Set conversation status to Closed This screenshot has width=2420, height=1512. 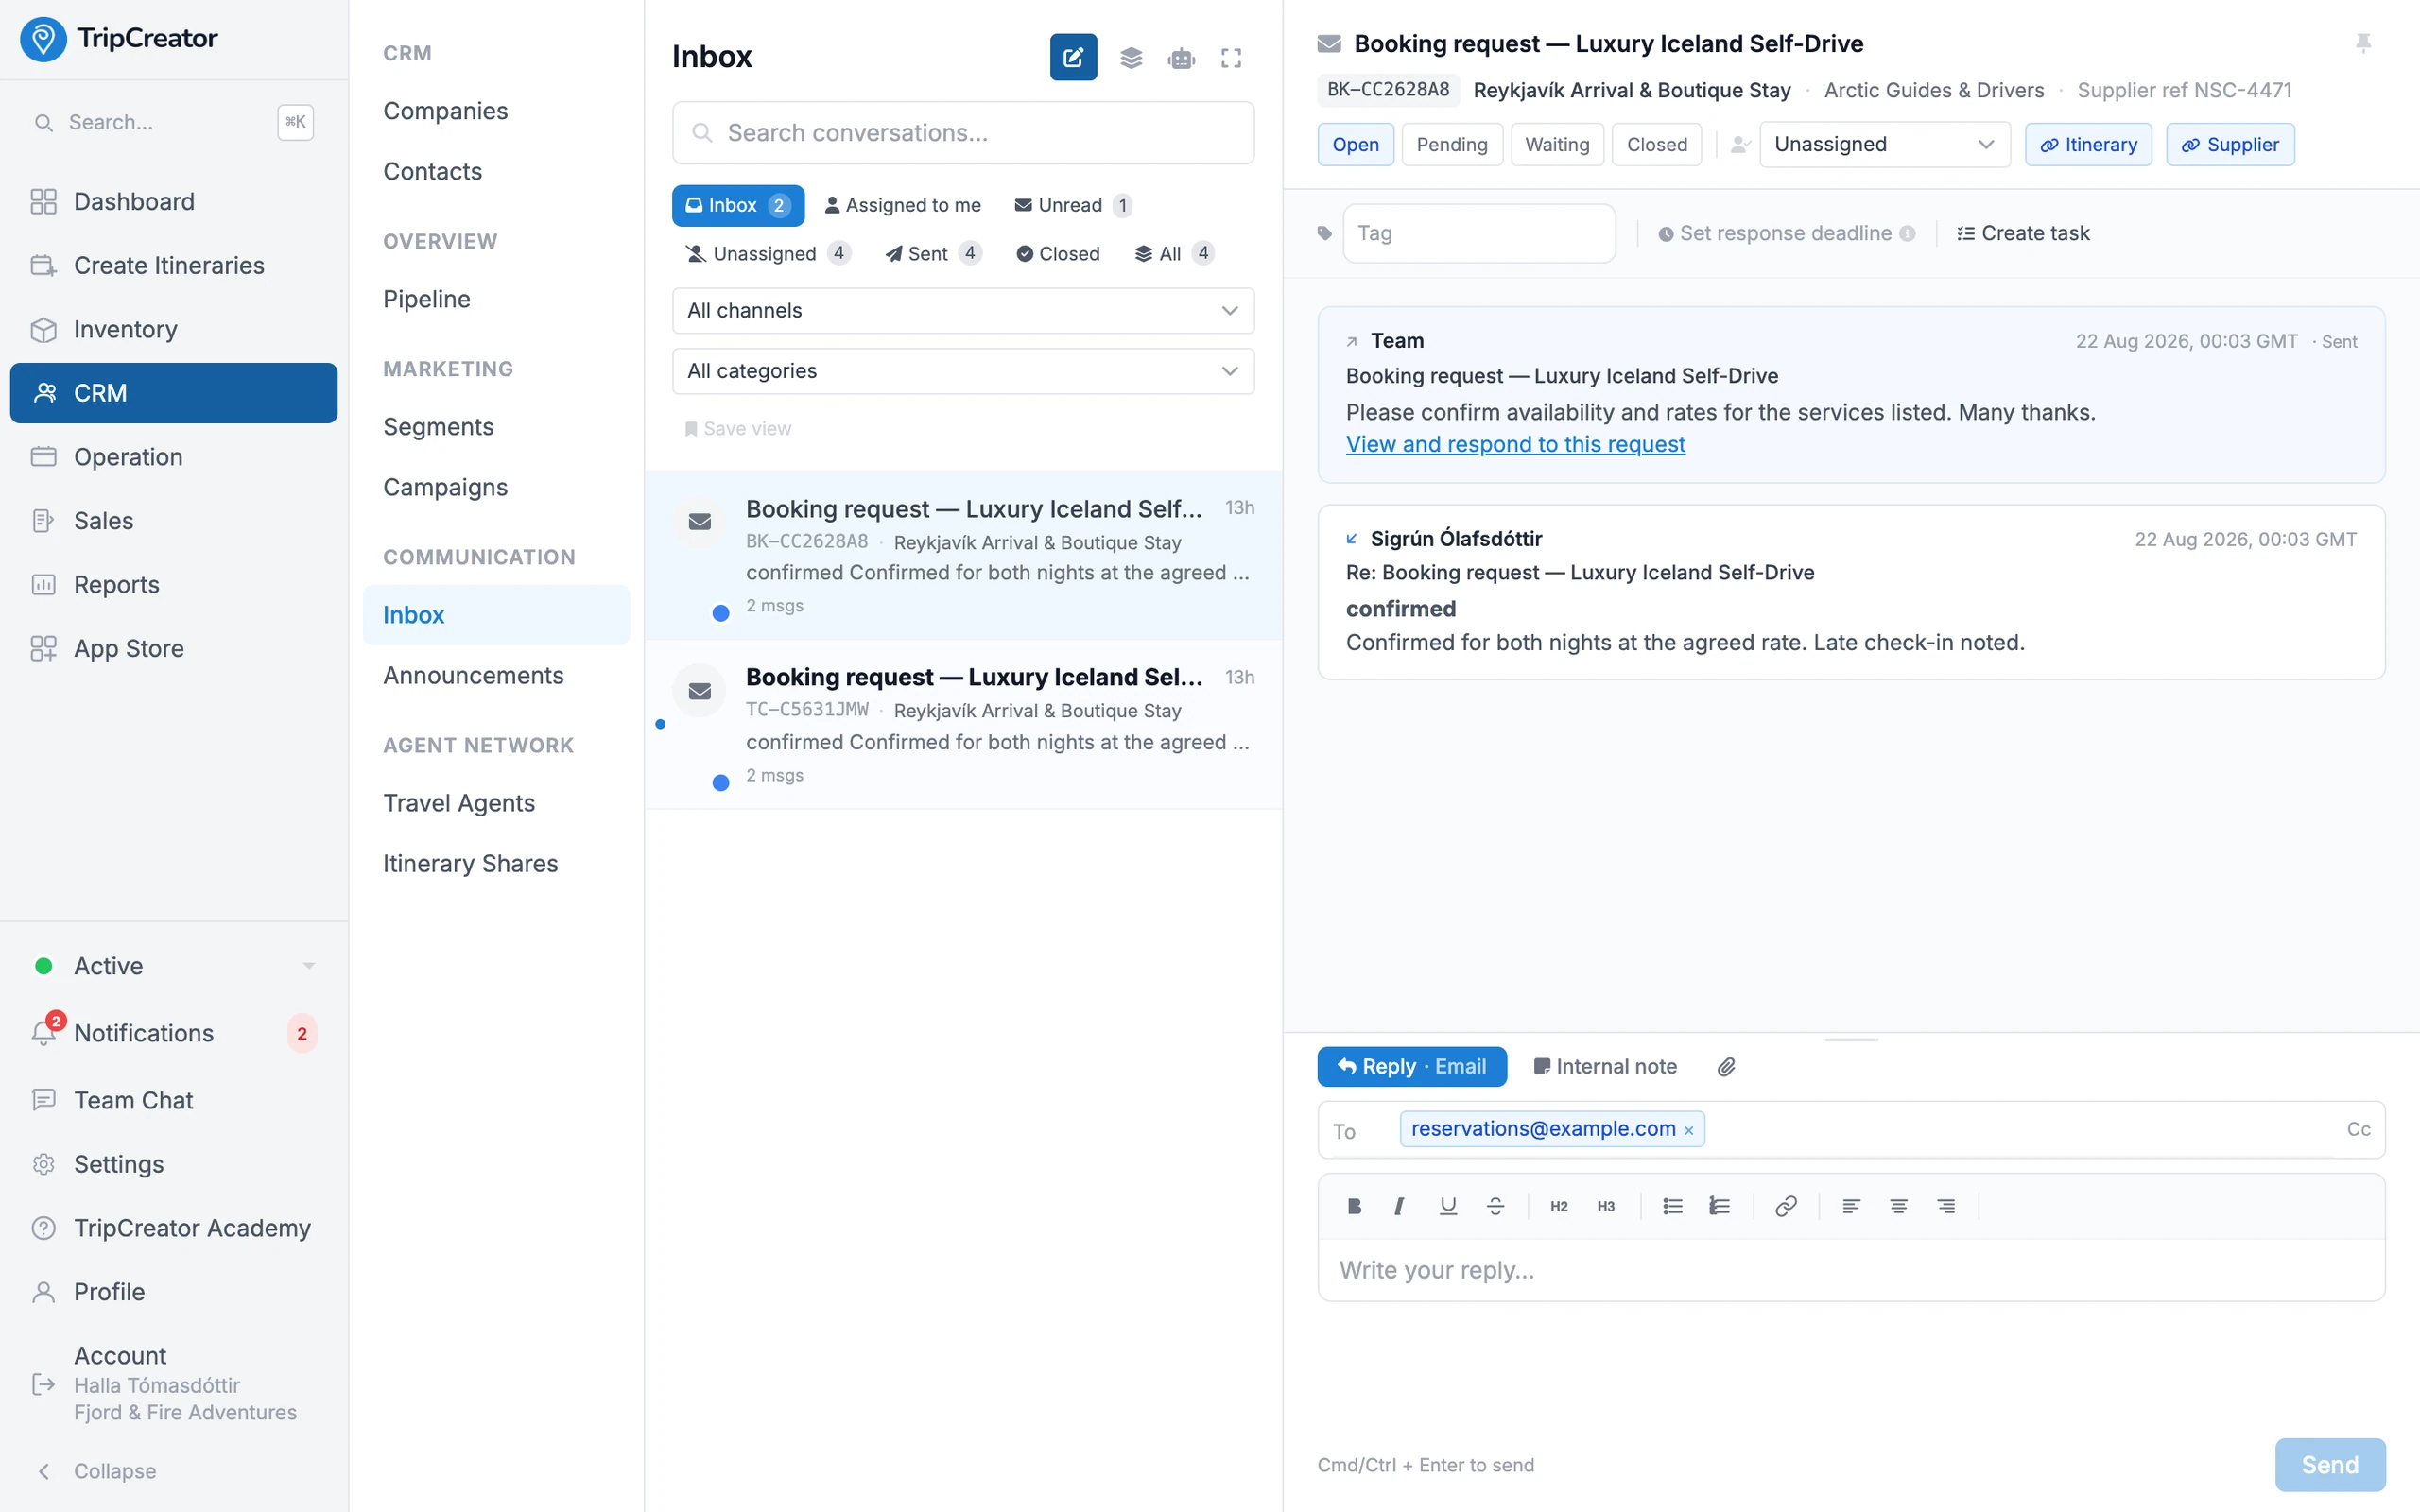1656,144
